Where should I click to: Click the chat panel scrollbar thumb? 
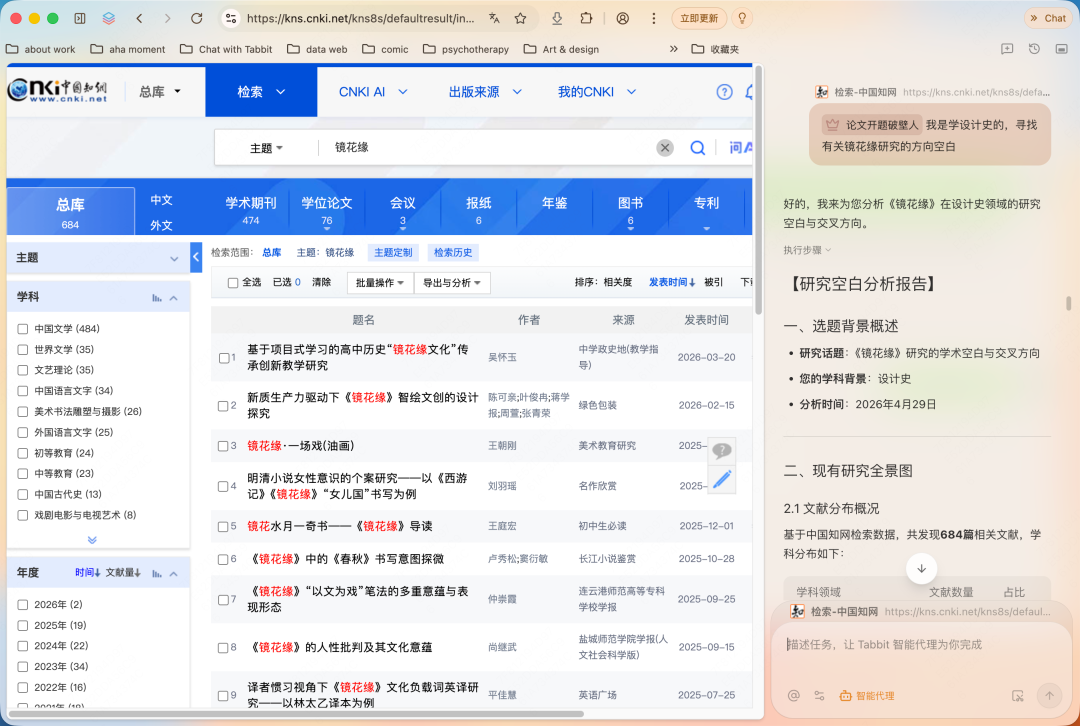(x=1068, y=304)
